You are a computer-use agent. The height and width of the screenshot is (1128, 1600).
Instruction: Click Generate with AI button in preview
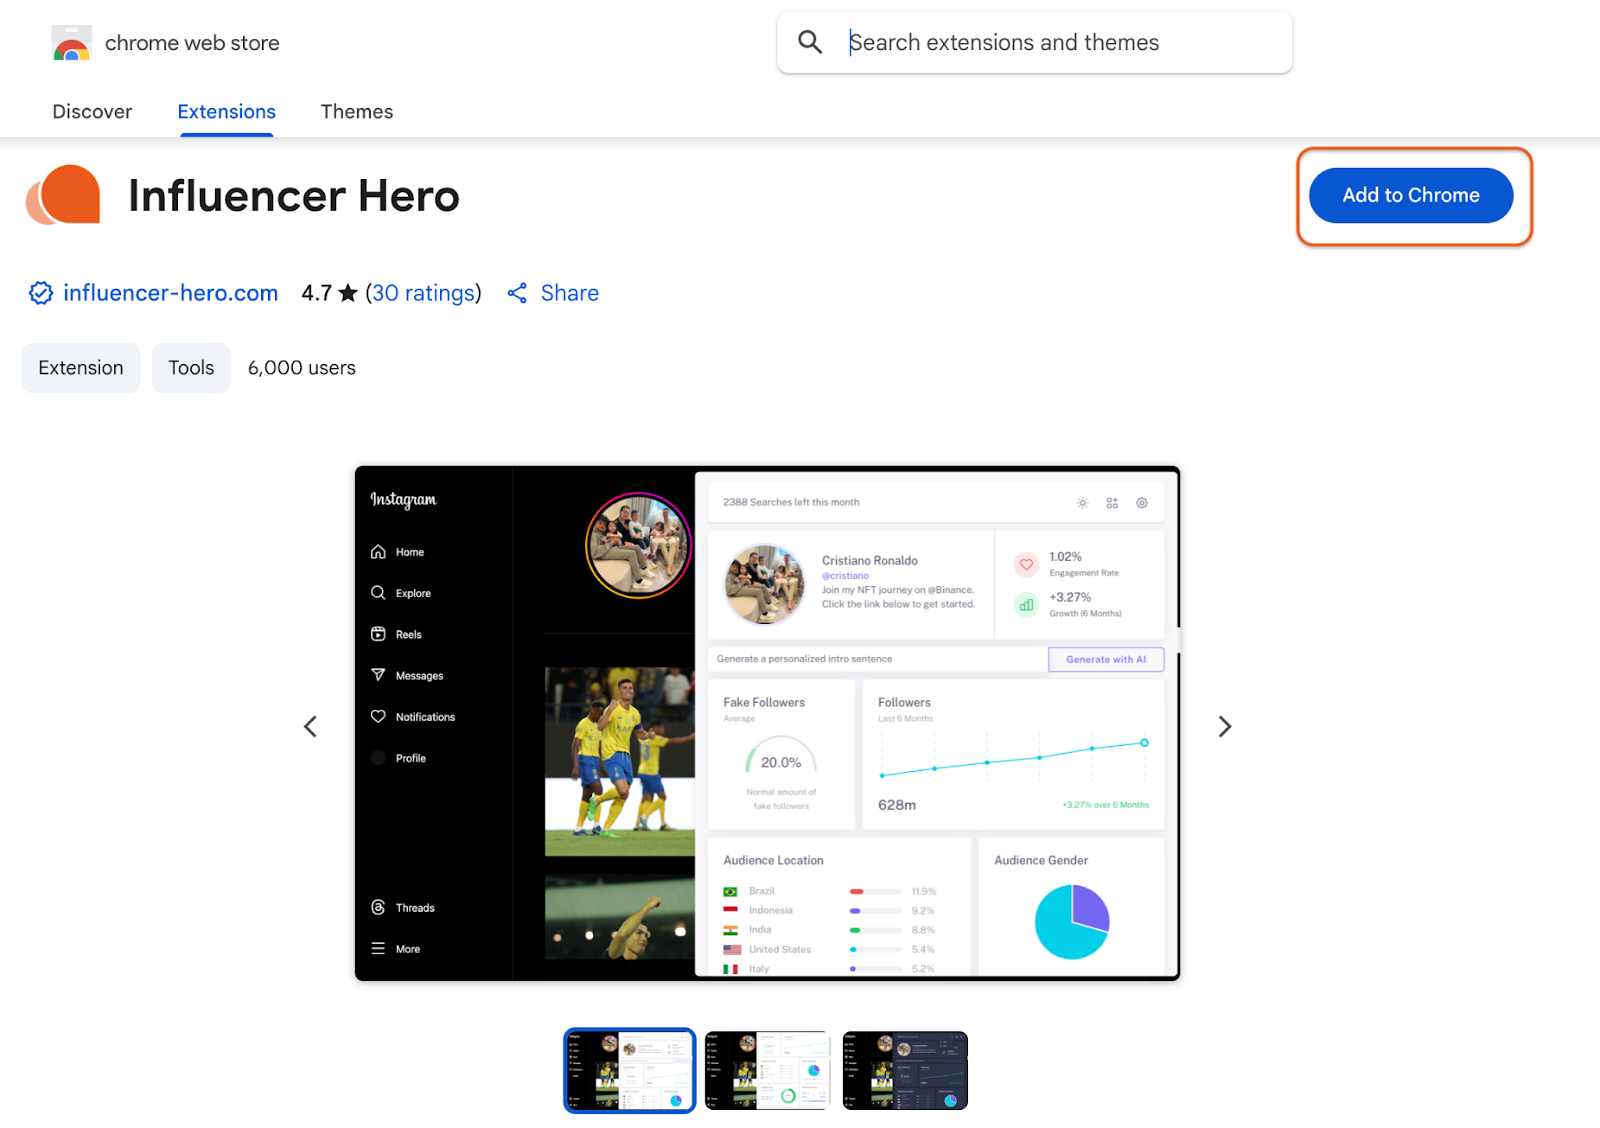click(1106, 659)
